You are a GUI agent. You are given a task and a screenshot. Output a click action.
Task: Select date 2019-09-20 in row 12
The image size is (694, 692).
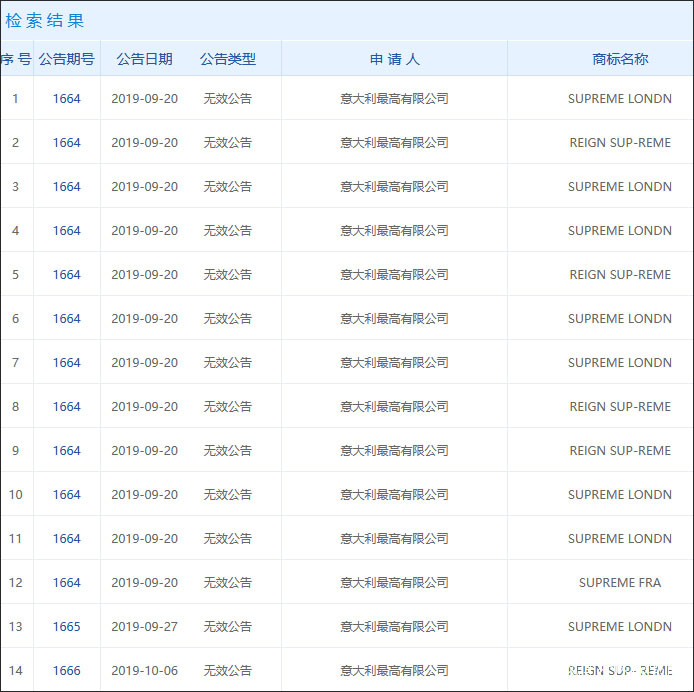144,582
